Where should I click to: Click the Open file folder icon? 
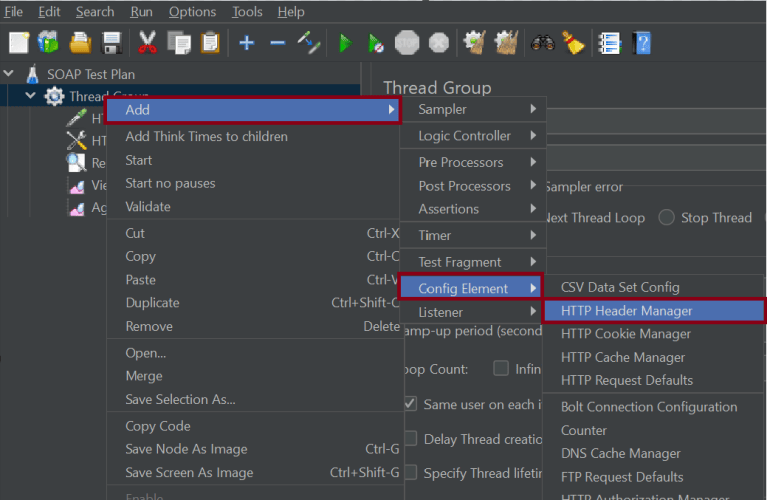(x=80, y=43)
